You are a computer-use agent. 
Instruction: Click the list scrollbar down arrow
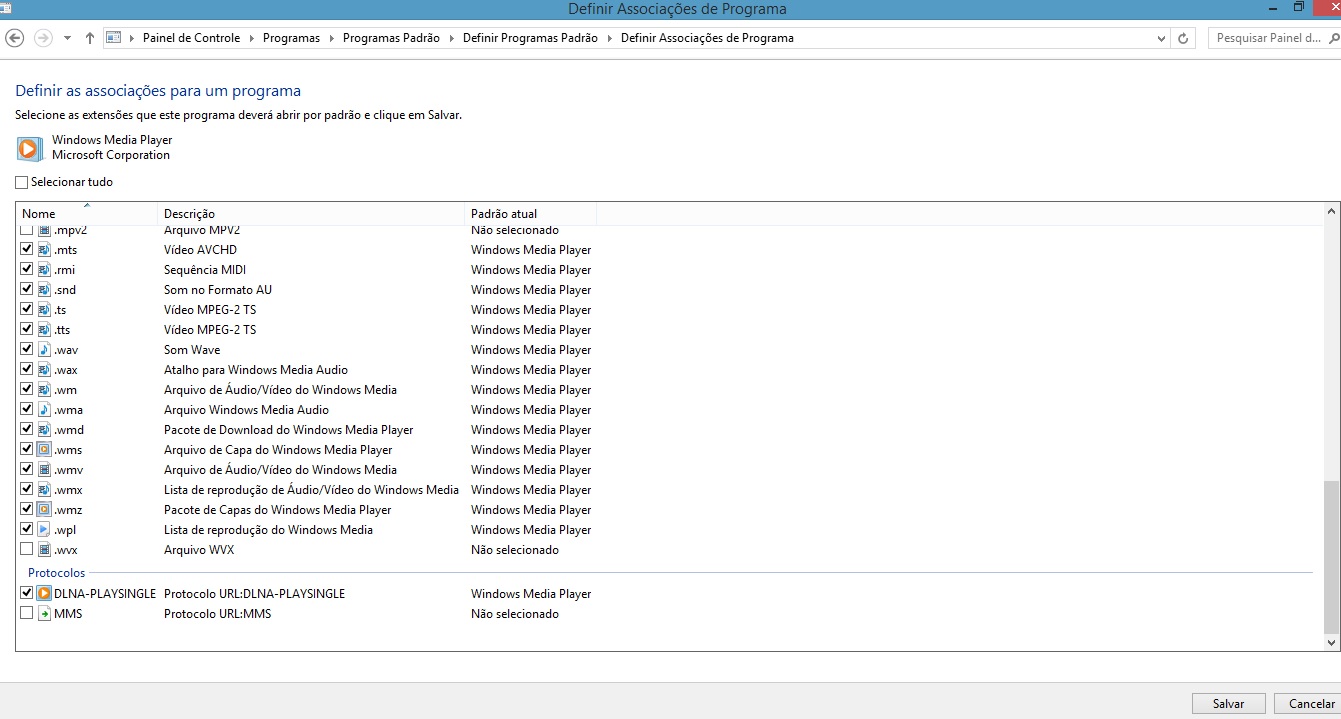(x=1331, y=642)
